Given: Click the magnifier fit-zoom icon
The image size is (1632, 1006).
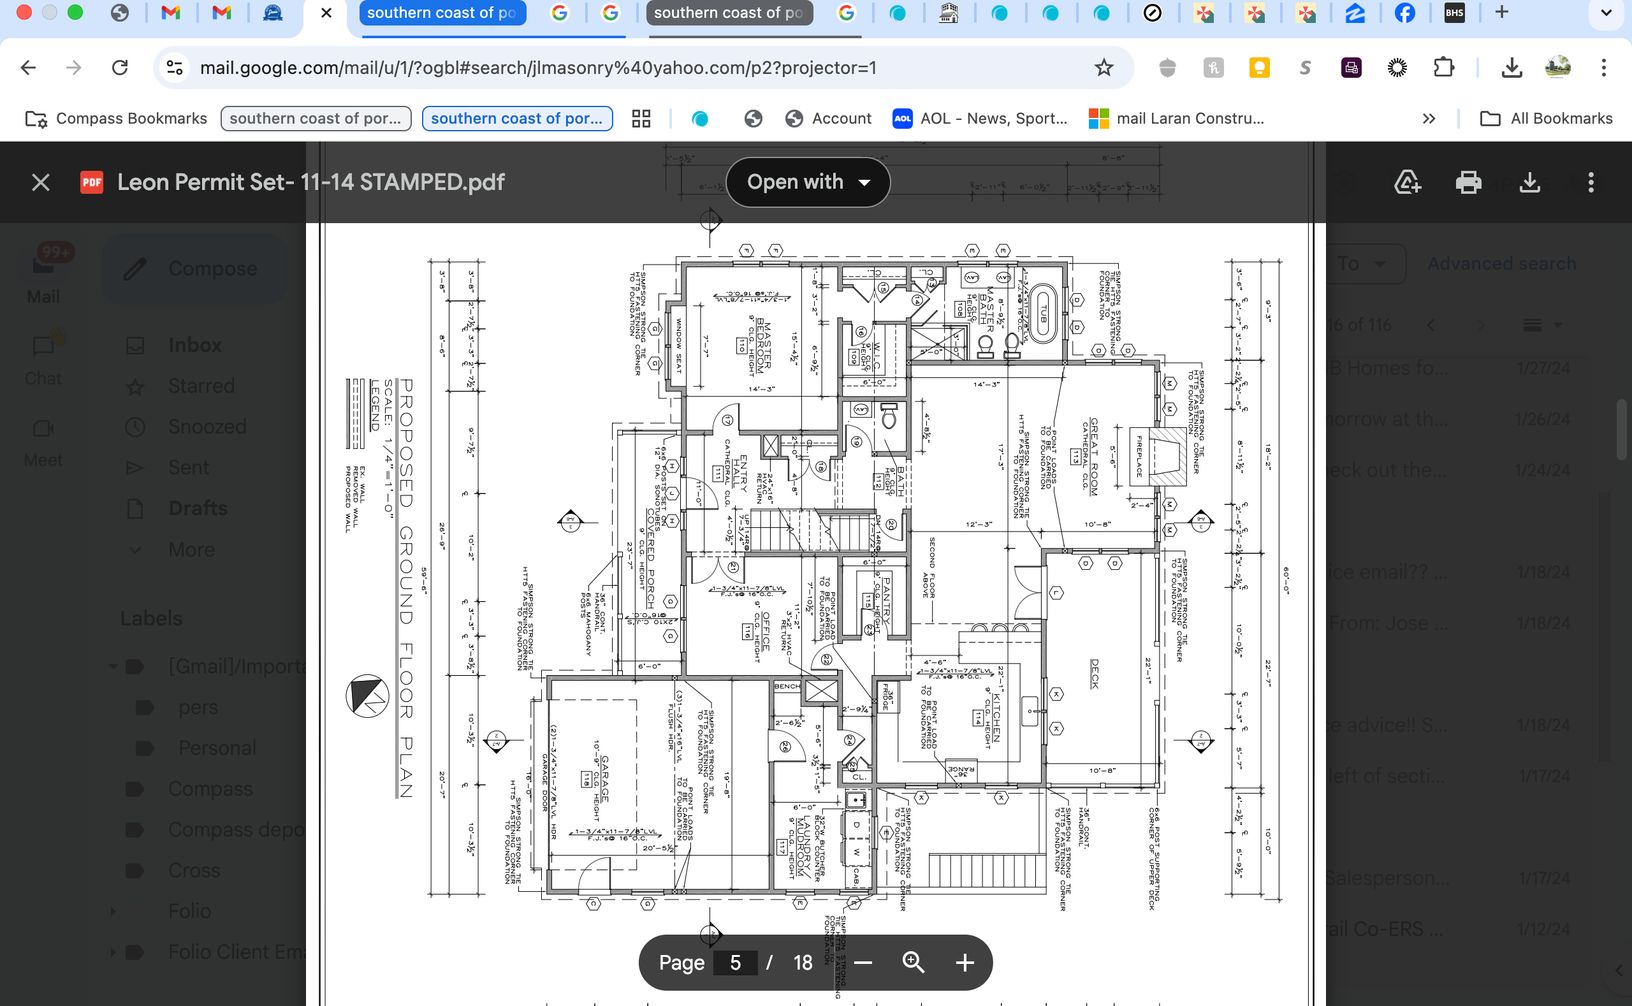Looking at the screenshot, I should [x=913, y=962].
